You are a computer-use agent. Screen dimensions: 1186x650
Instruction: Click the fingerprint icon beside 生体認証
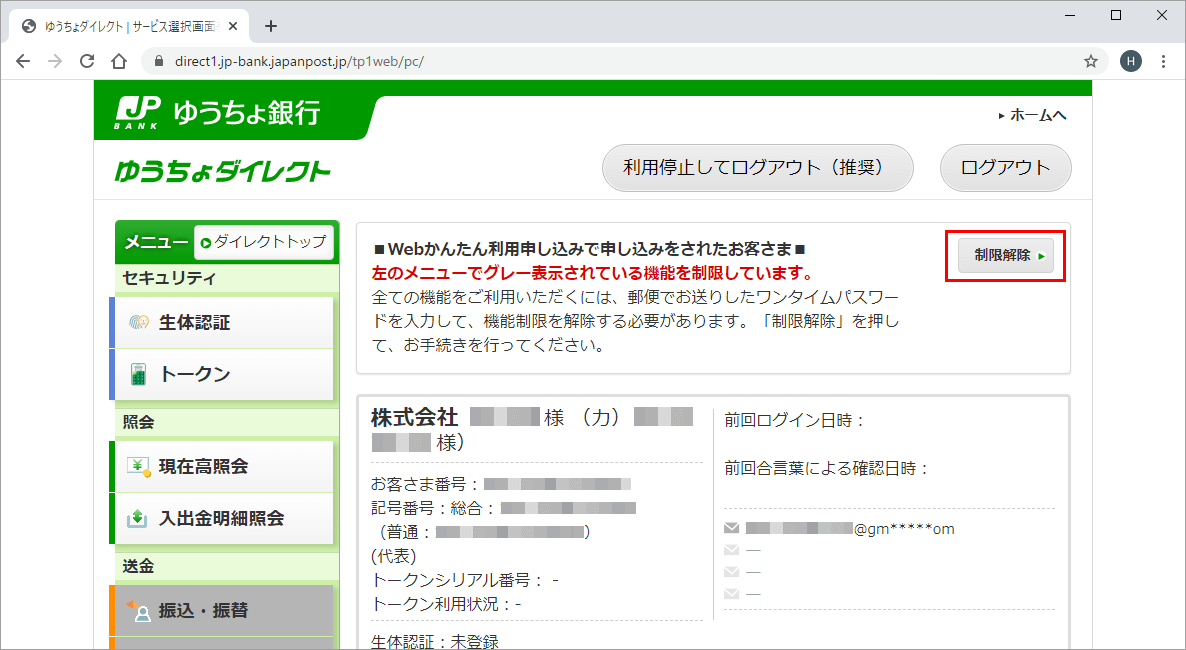coord(138,323)
